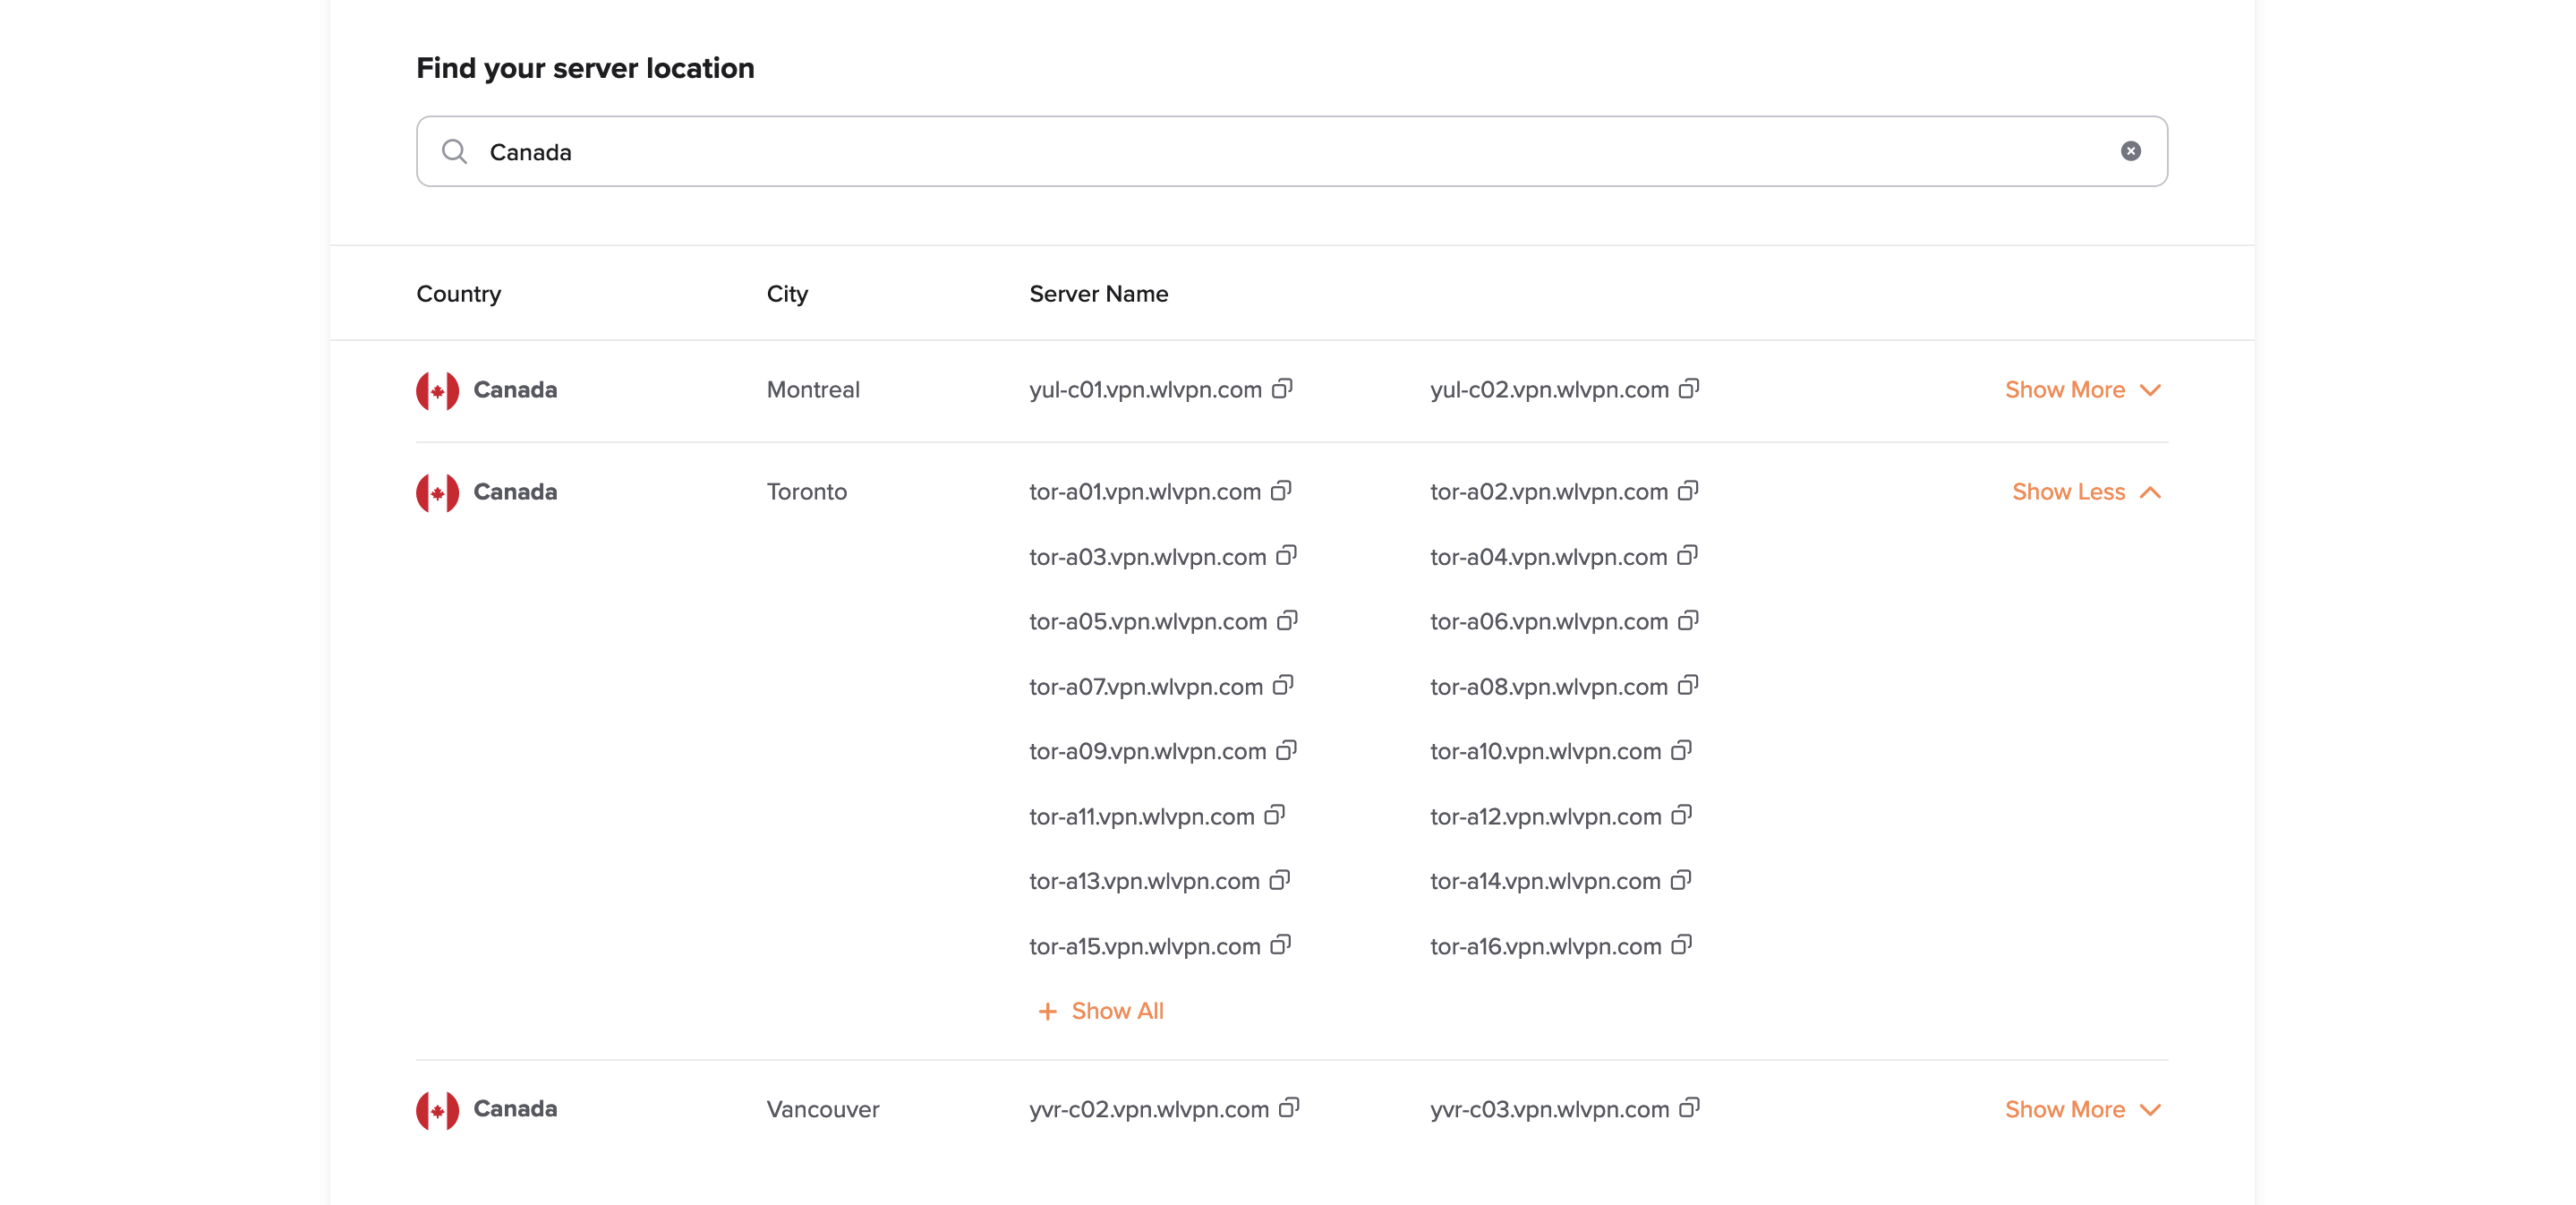2576x1205 pixels.
Task: Click the tor-a10.vpn.wlvpn.com text
Action: [x=1546, y=752]
